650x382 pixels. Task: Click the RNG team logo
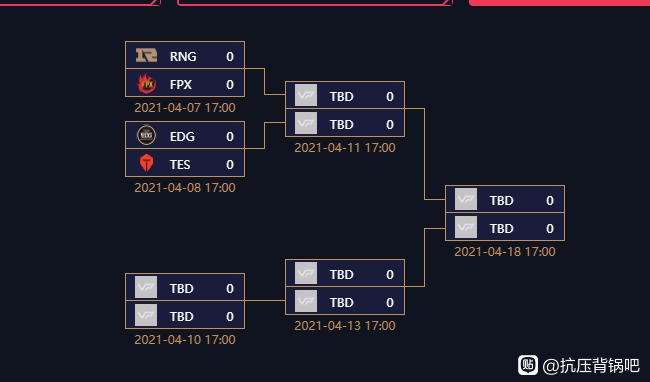tap(146, 55)
